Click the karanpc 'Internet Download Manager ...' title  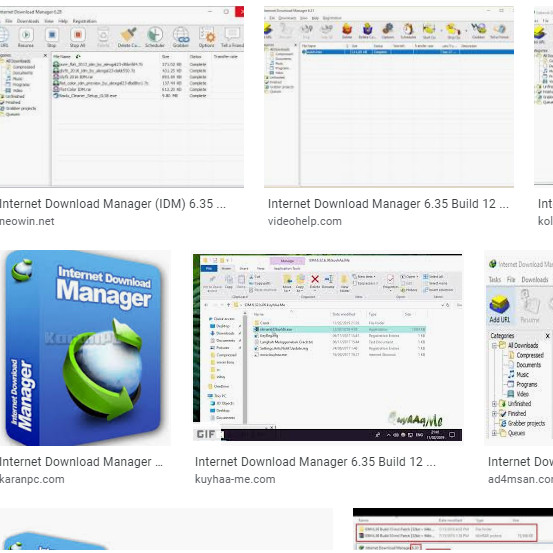pyautogui.click(x=81, y=462)
